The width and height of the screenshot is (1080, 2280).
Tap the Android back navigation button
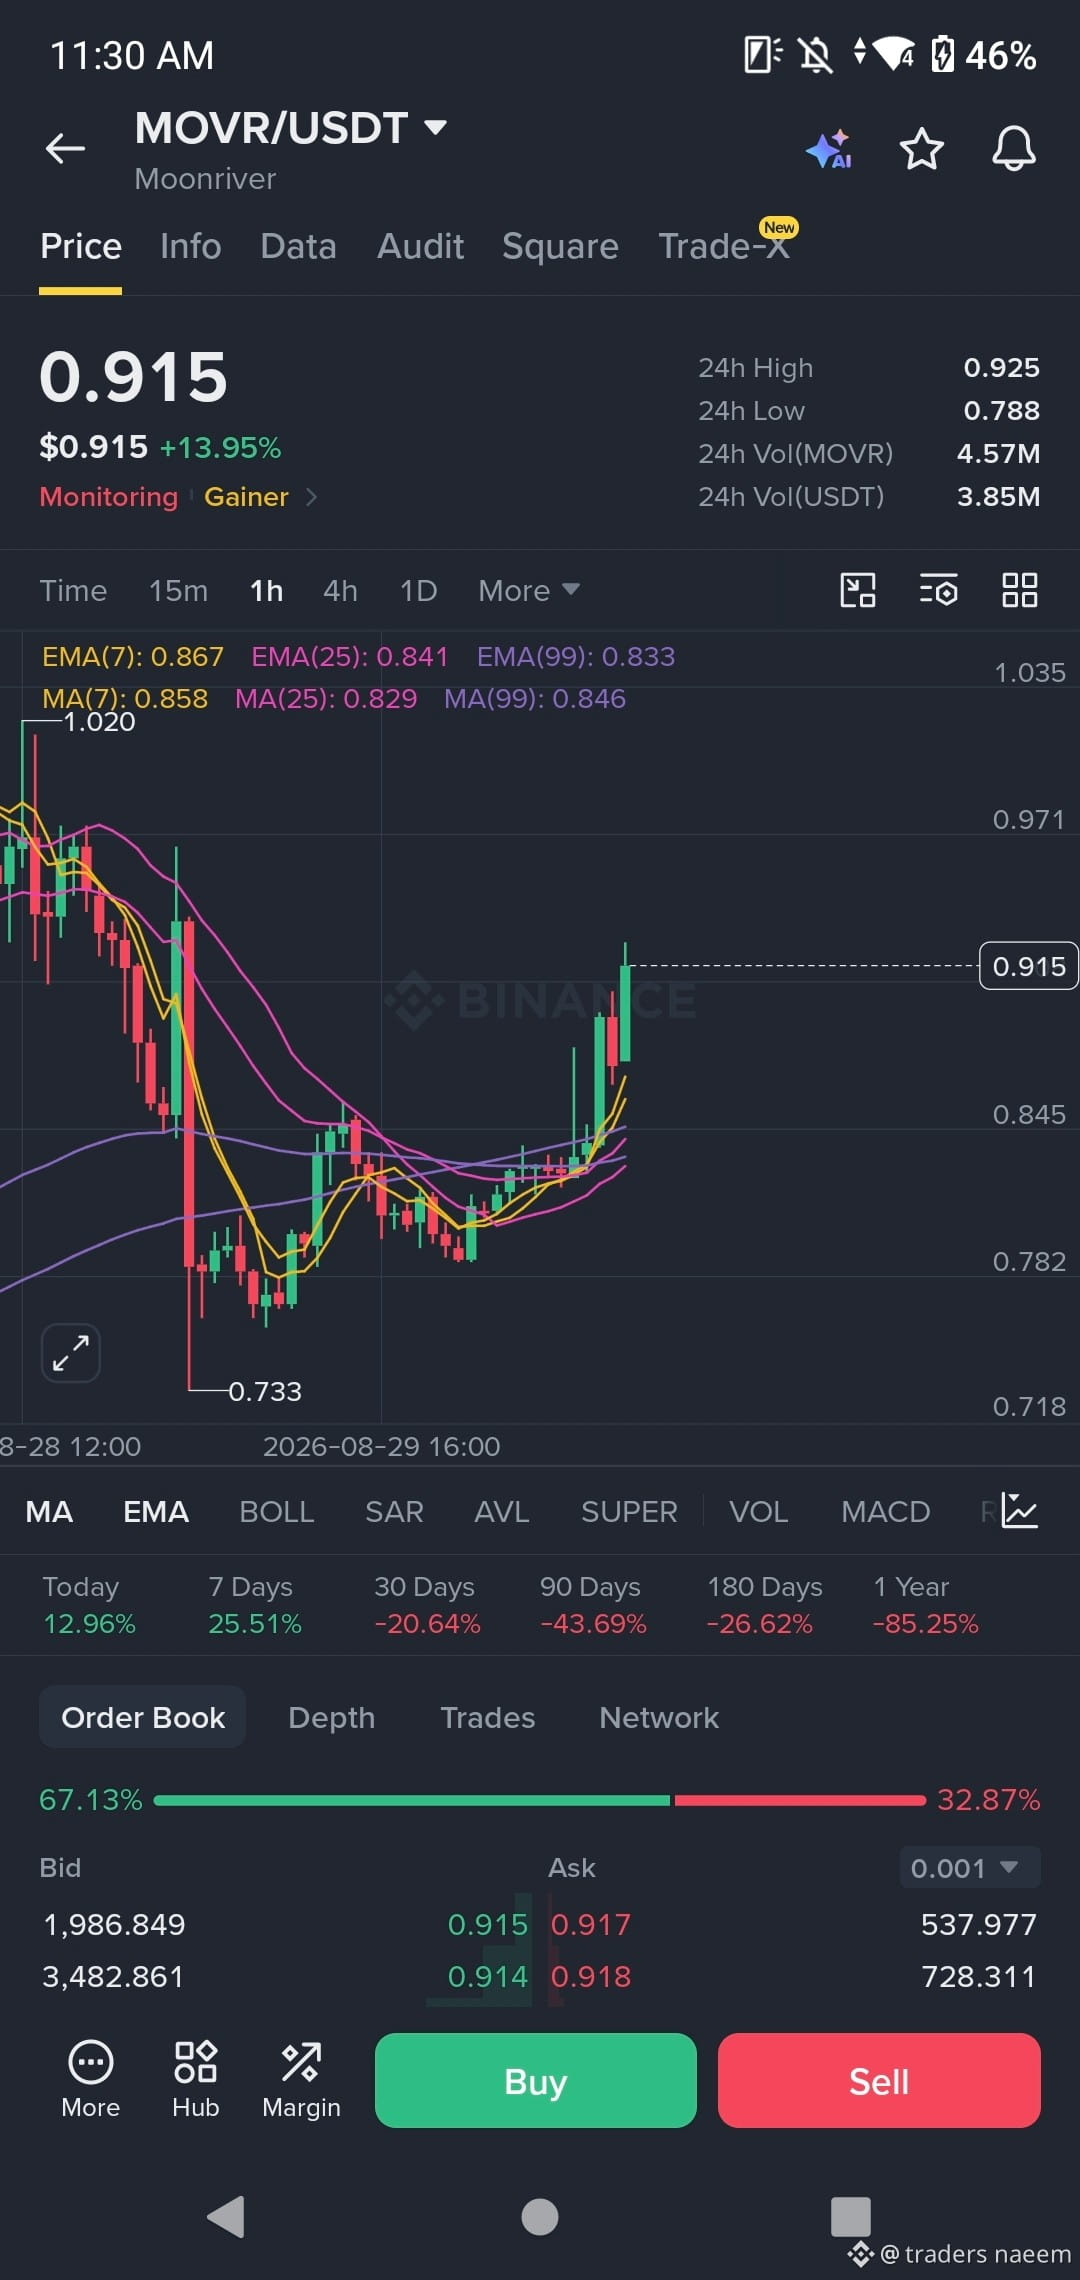[x=226, y=2217]
